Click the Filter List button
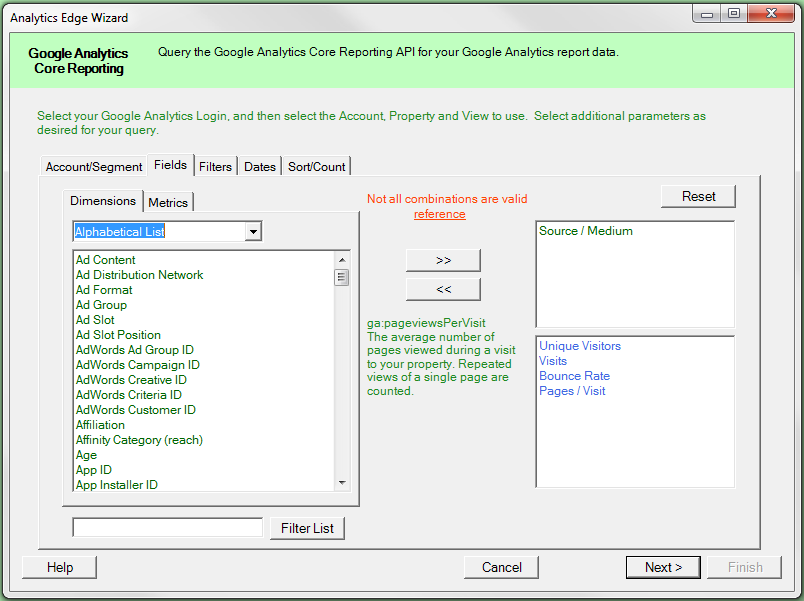This screenshot has height=601, width=804. click(307, 528)
